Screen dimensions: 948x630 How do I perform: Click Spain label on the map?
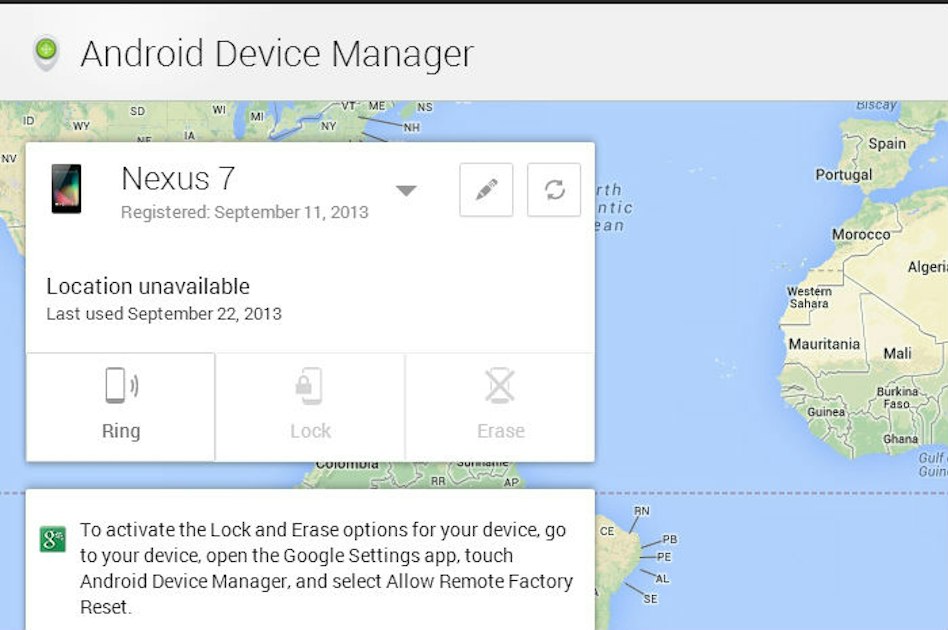[x=887, y=144]
